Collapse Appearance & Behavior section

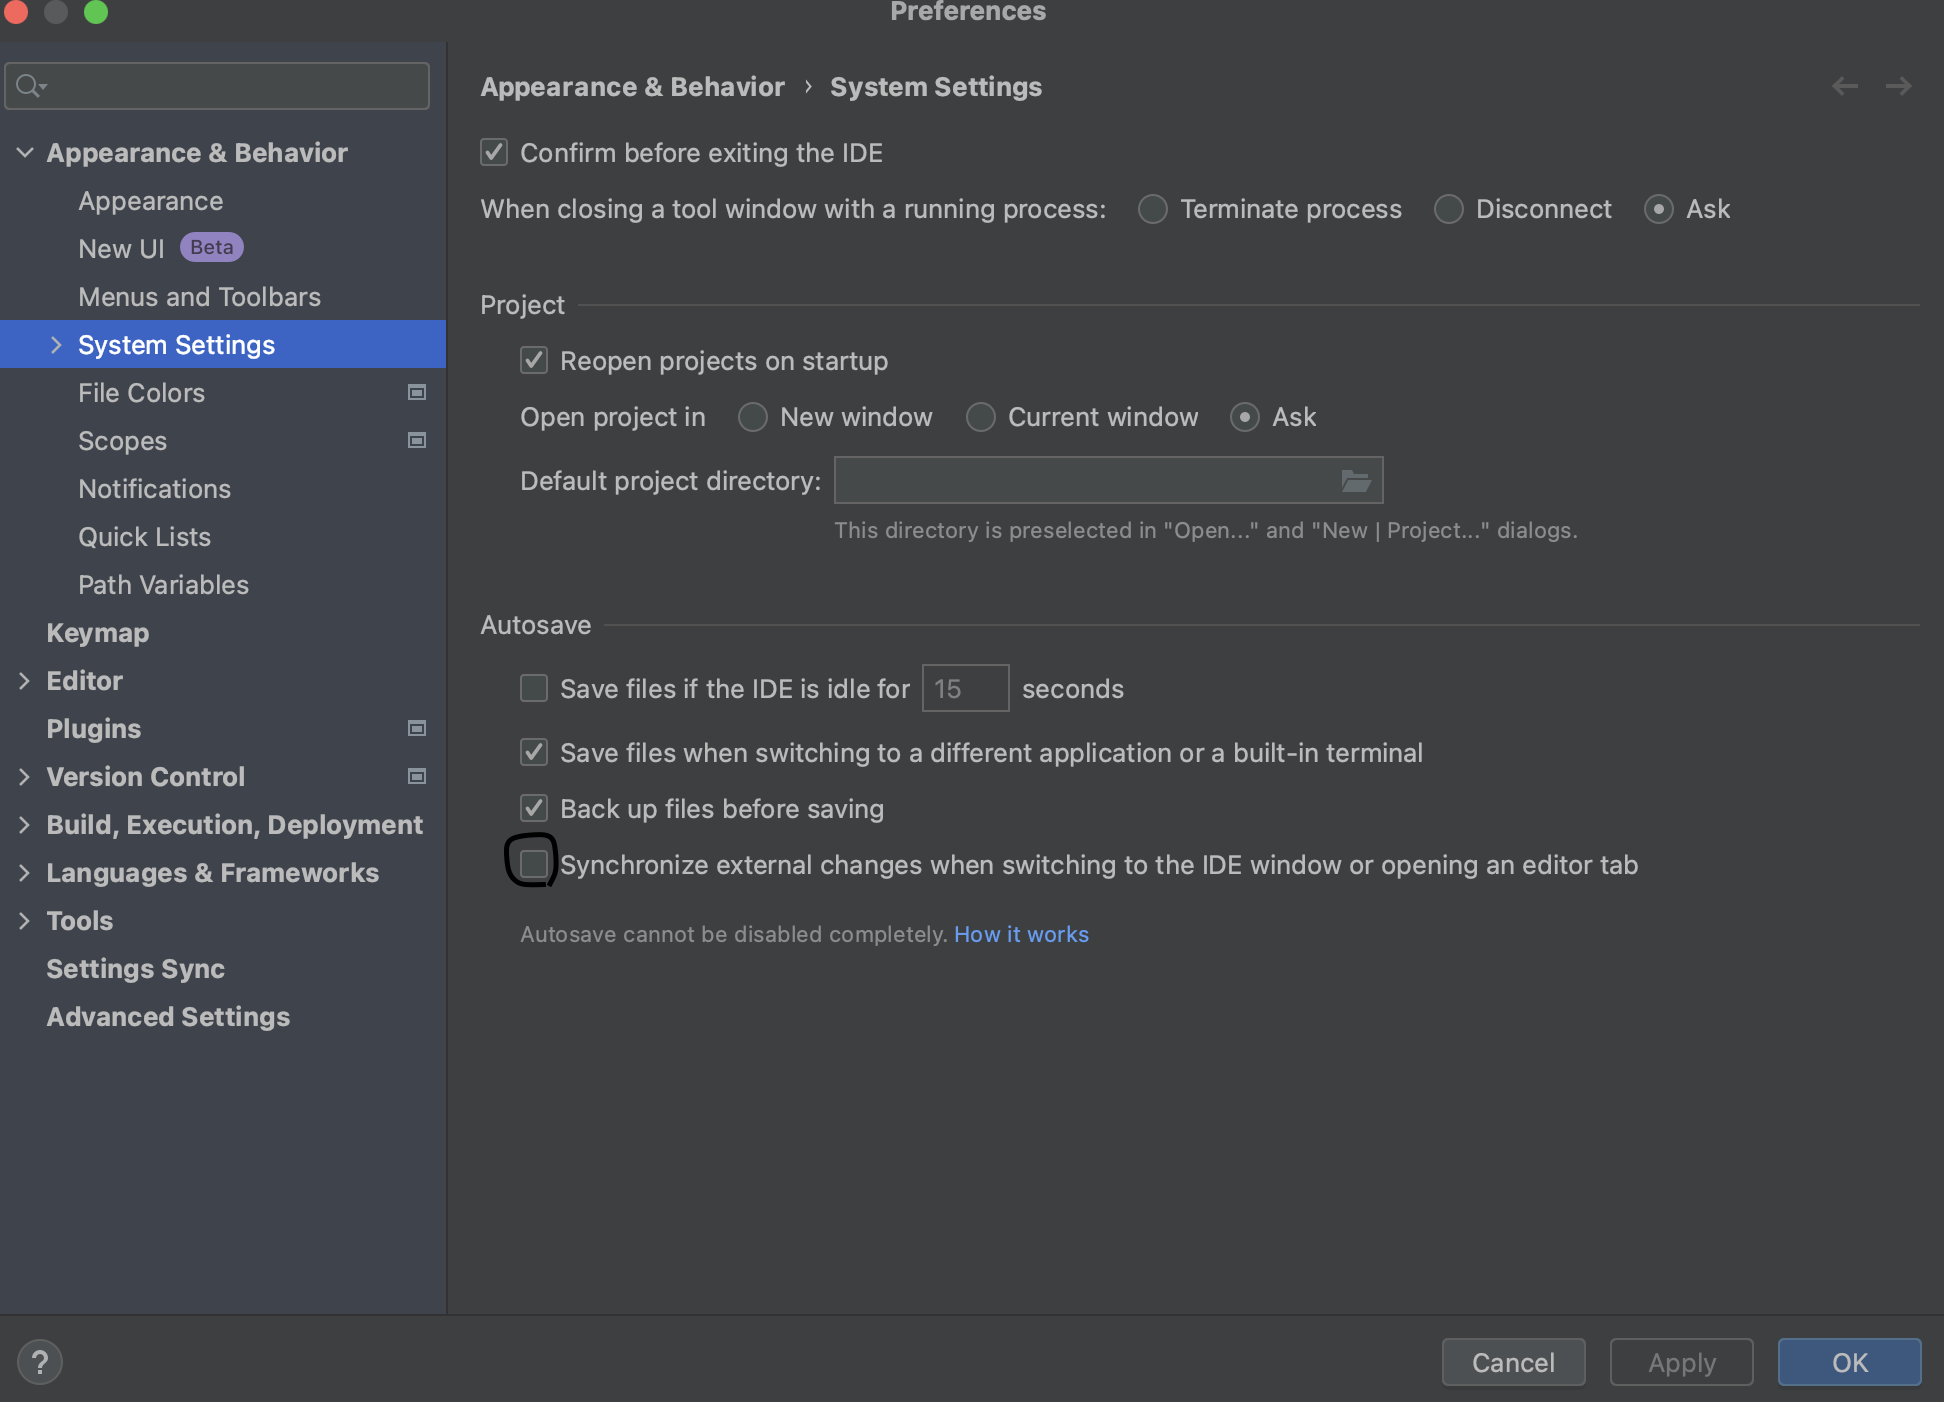point(25,153)
